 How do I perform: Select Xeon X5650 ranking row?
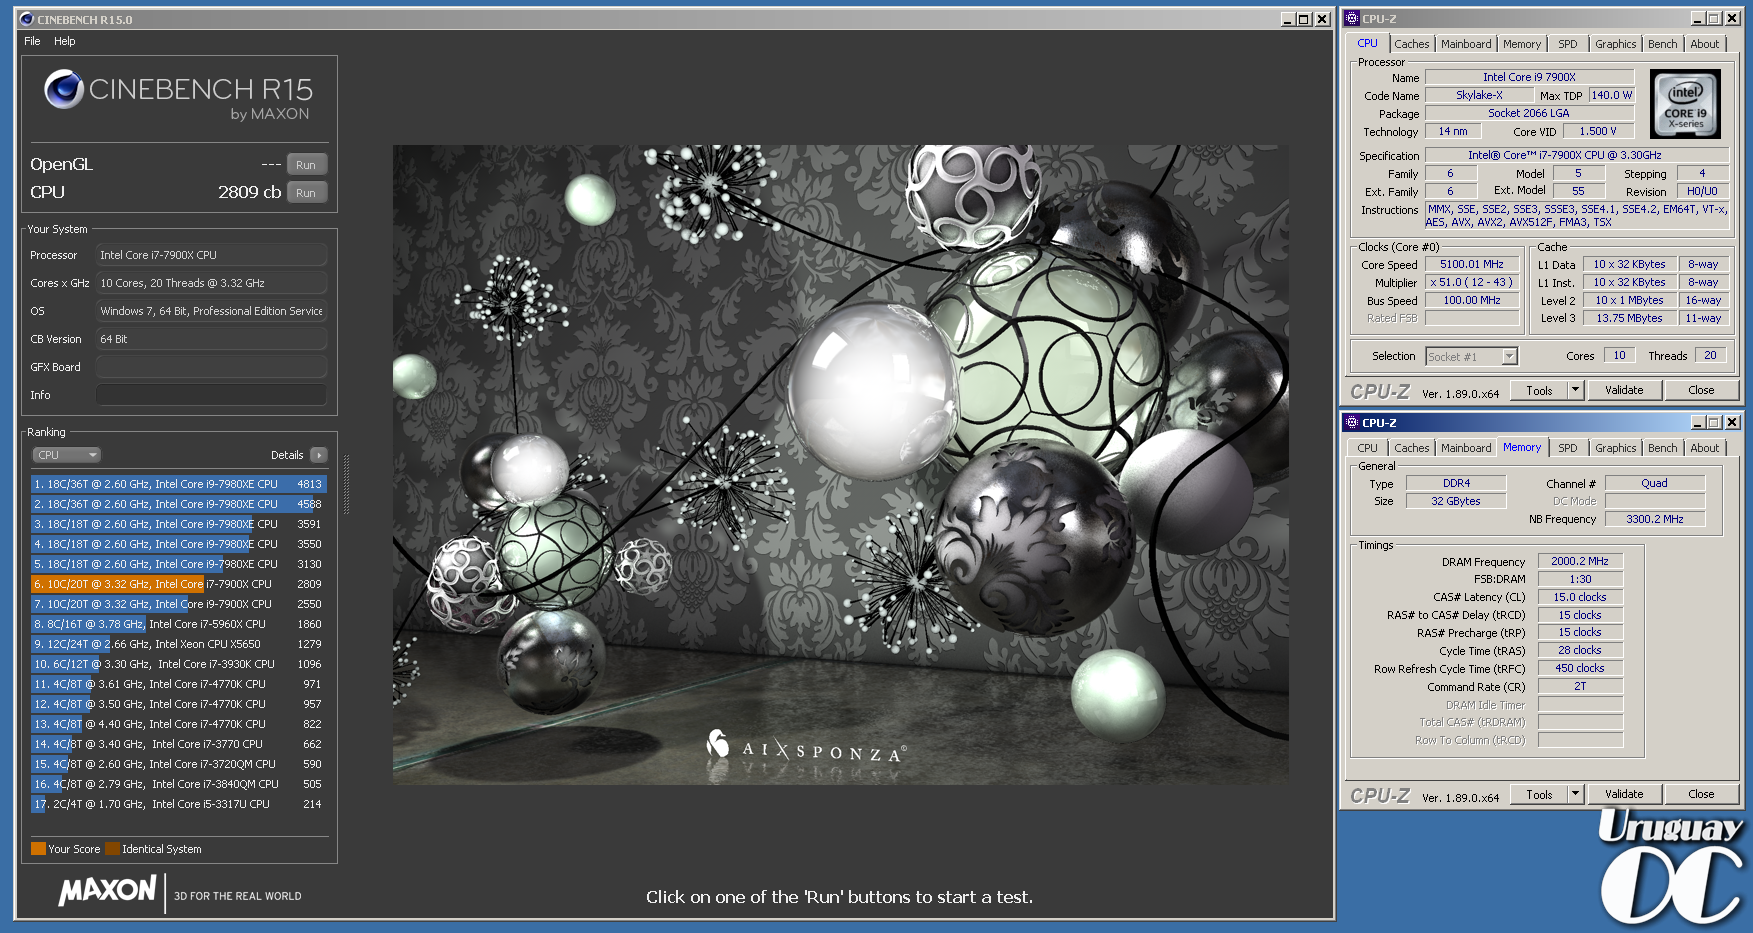tap(179, 644)
